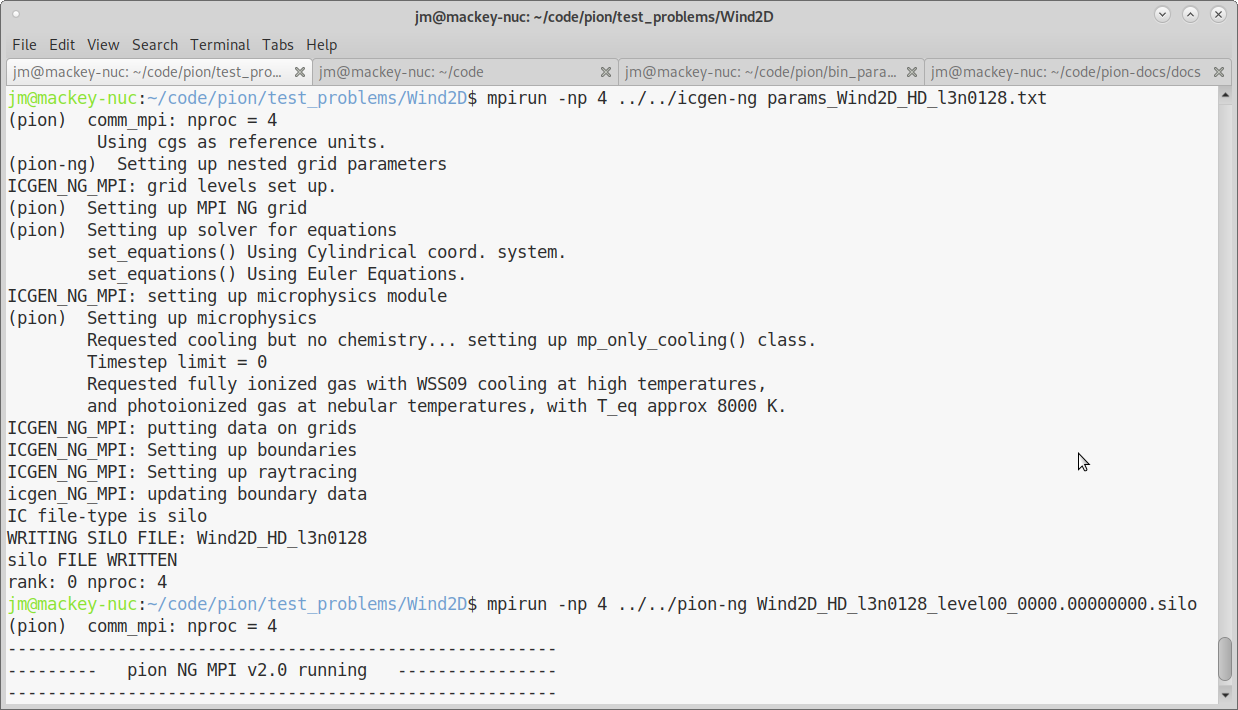Roll up the window using the chevron-down button
This screenshot has height=710, width=1238.
click(1162, 14)
